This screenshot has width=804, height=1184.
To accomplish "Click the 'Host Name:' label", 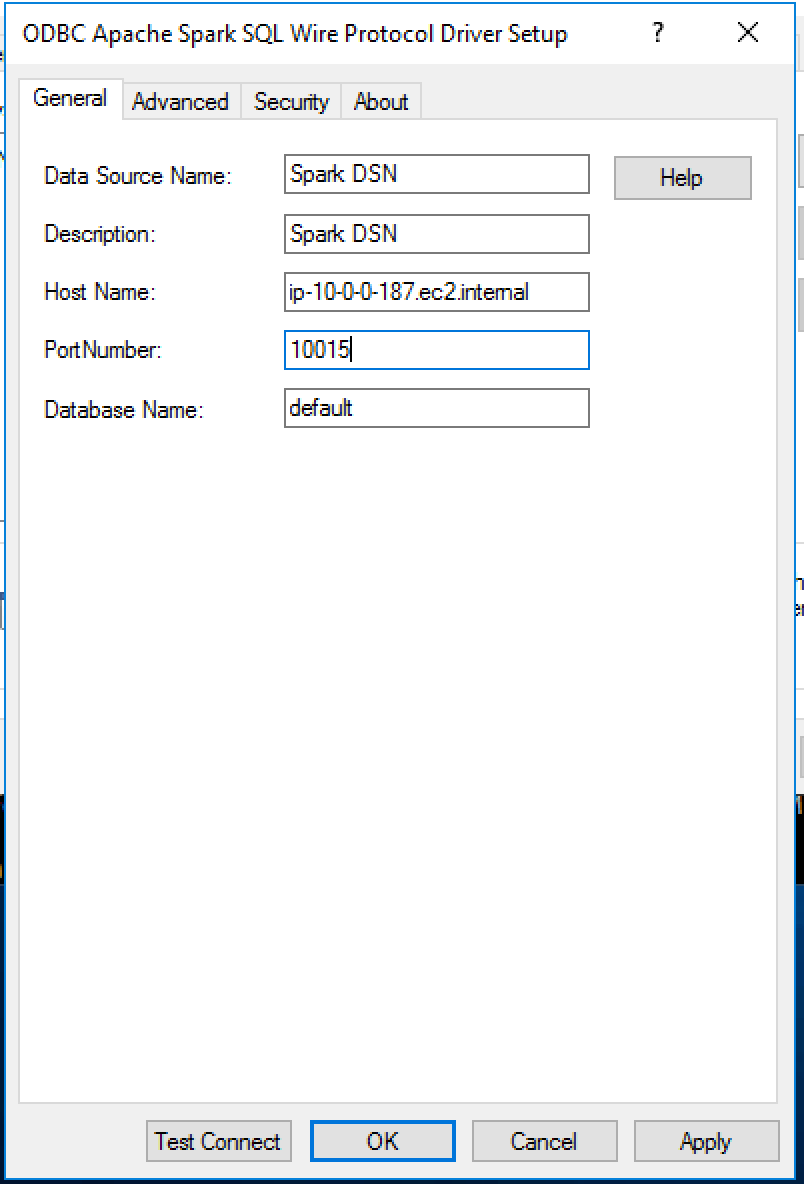I will pyautogui.click(x=100, y=292).
